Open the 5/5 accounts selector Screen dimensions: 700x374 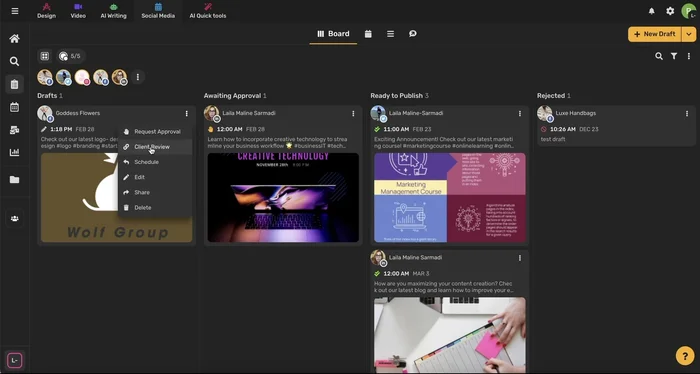click(71, 56)
